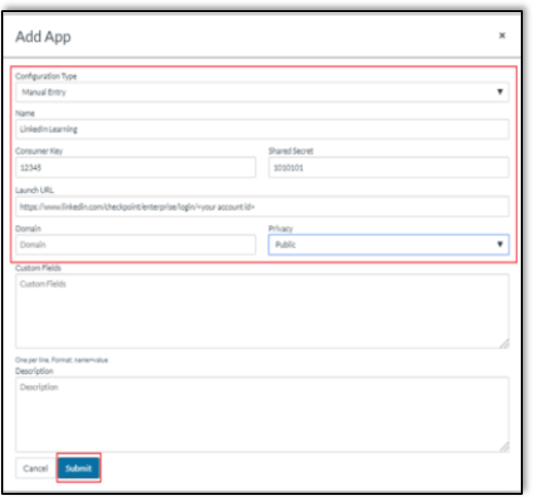This screenshot has height=497, width=534.
Task: Grab Custom Fields textarea resize handle
Action: click(x=504, y=344)
